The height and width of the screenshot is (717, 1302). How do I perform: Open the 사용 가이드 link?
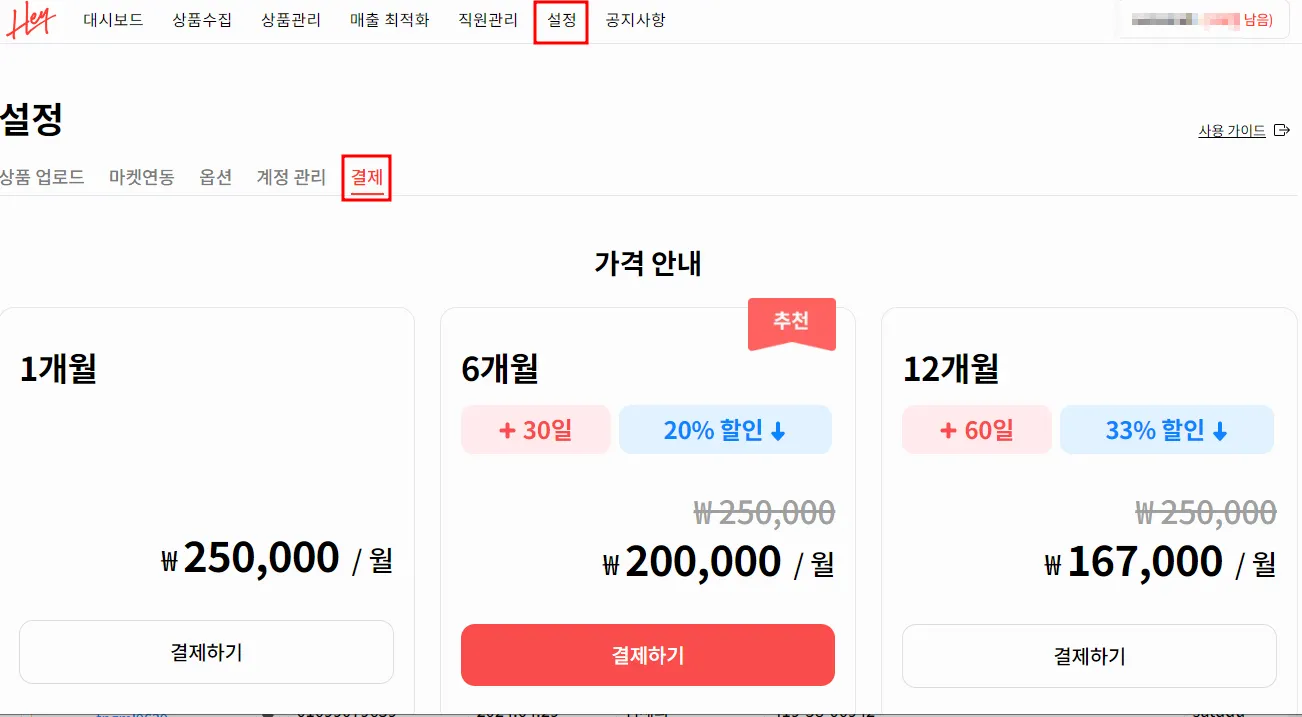click(1232, 131)
